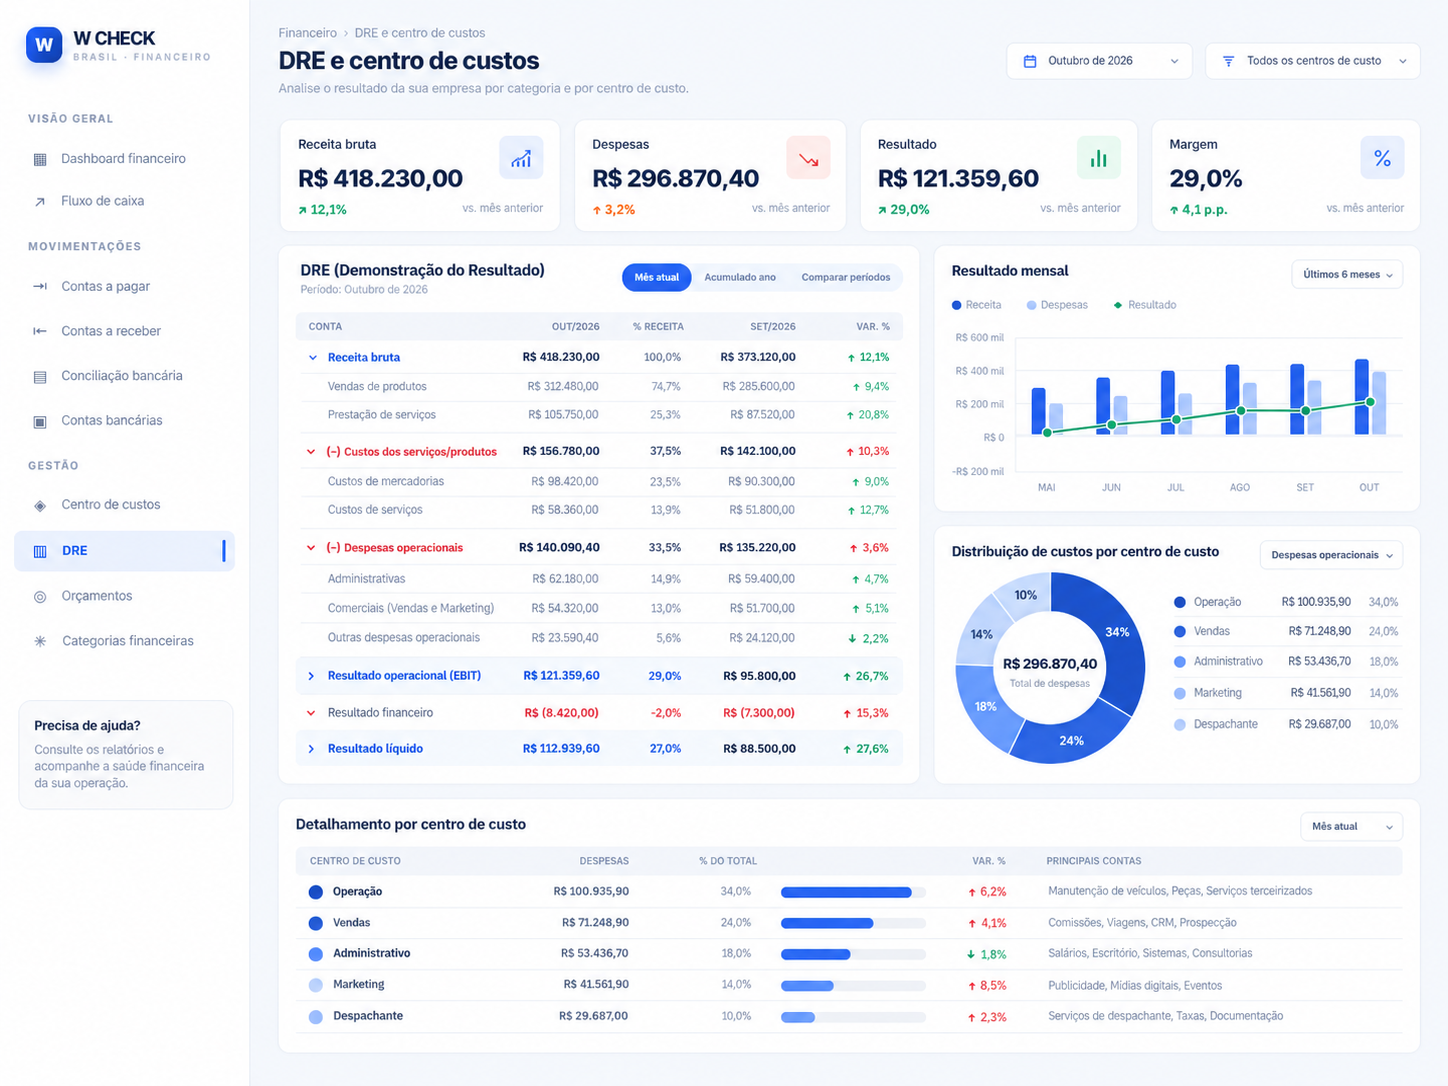Image resolution: width=1448 pixels, height=1086 pixels.
Task: Collapse the Custos dos serviços/produtos row
Action: 311,452
